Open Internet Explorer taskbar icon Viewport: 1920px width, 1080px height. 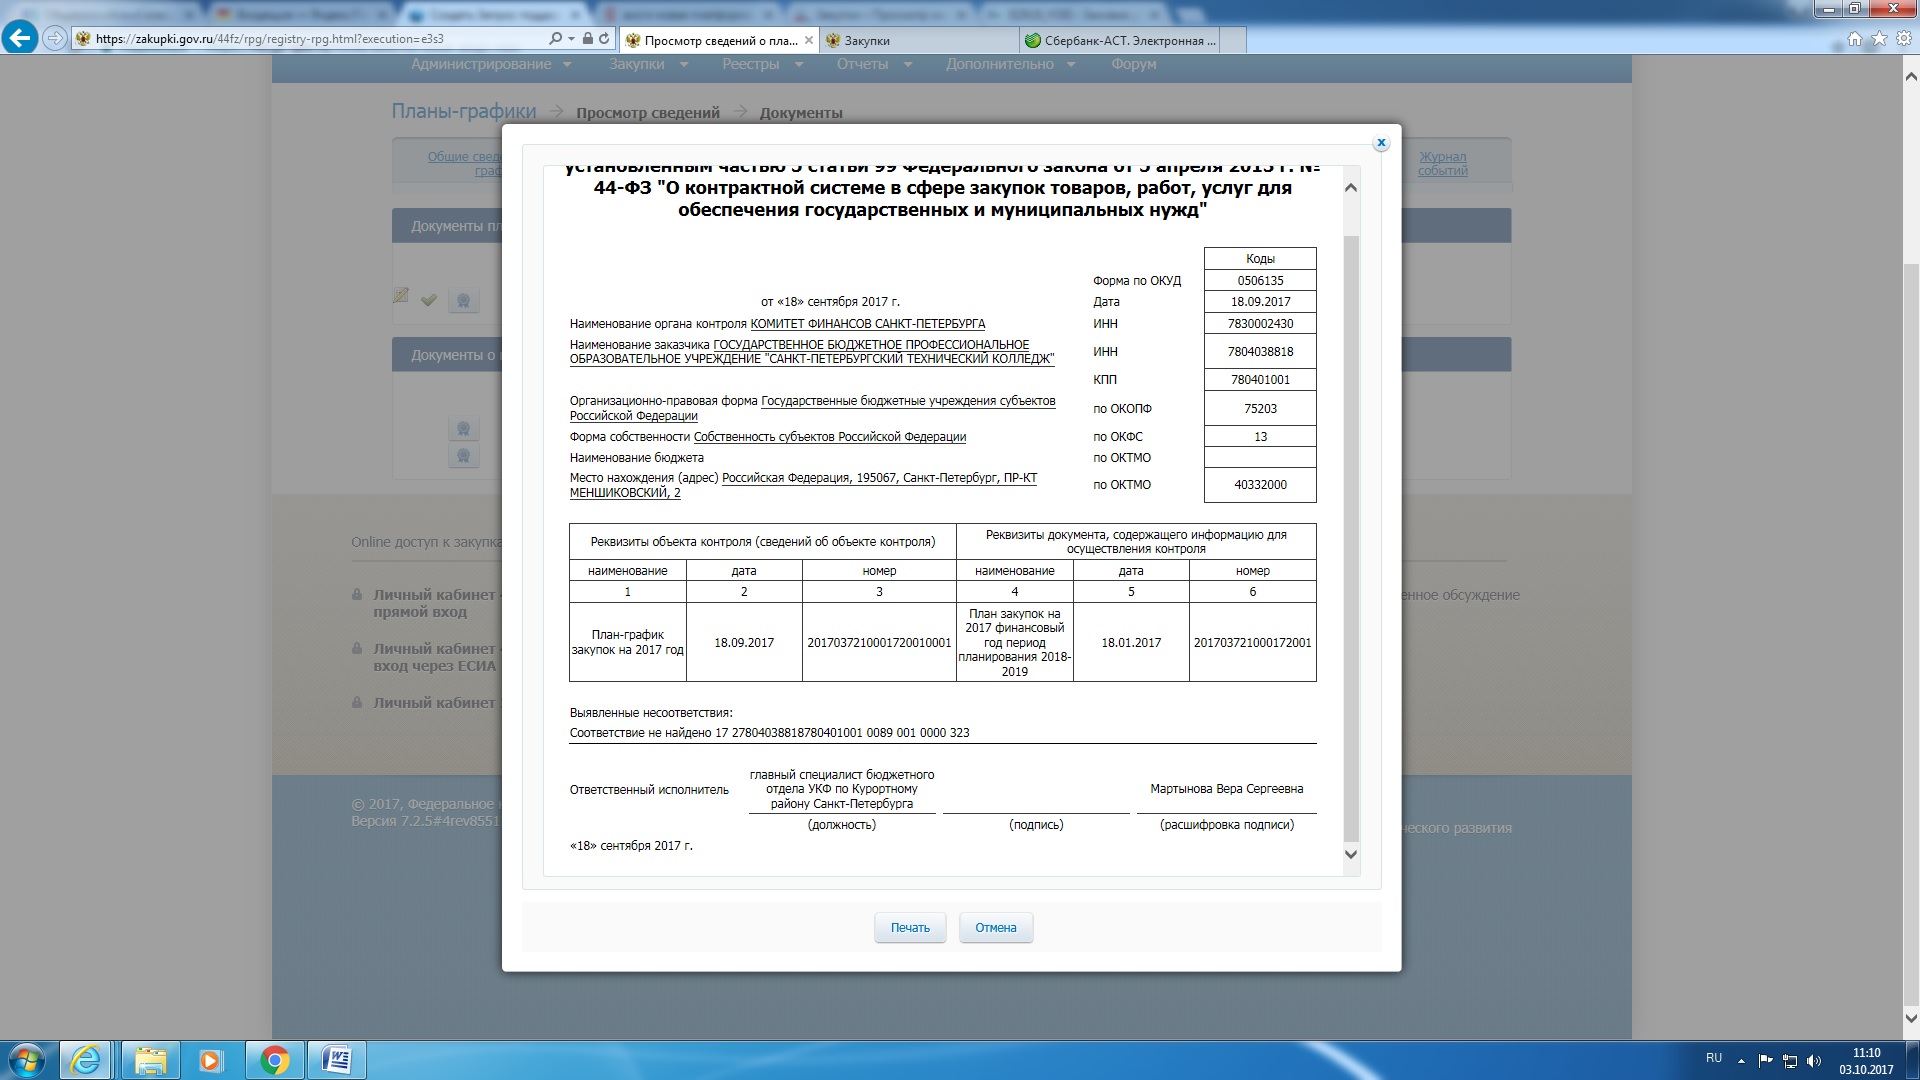(x=85, y=1060)
